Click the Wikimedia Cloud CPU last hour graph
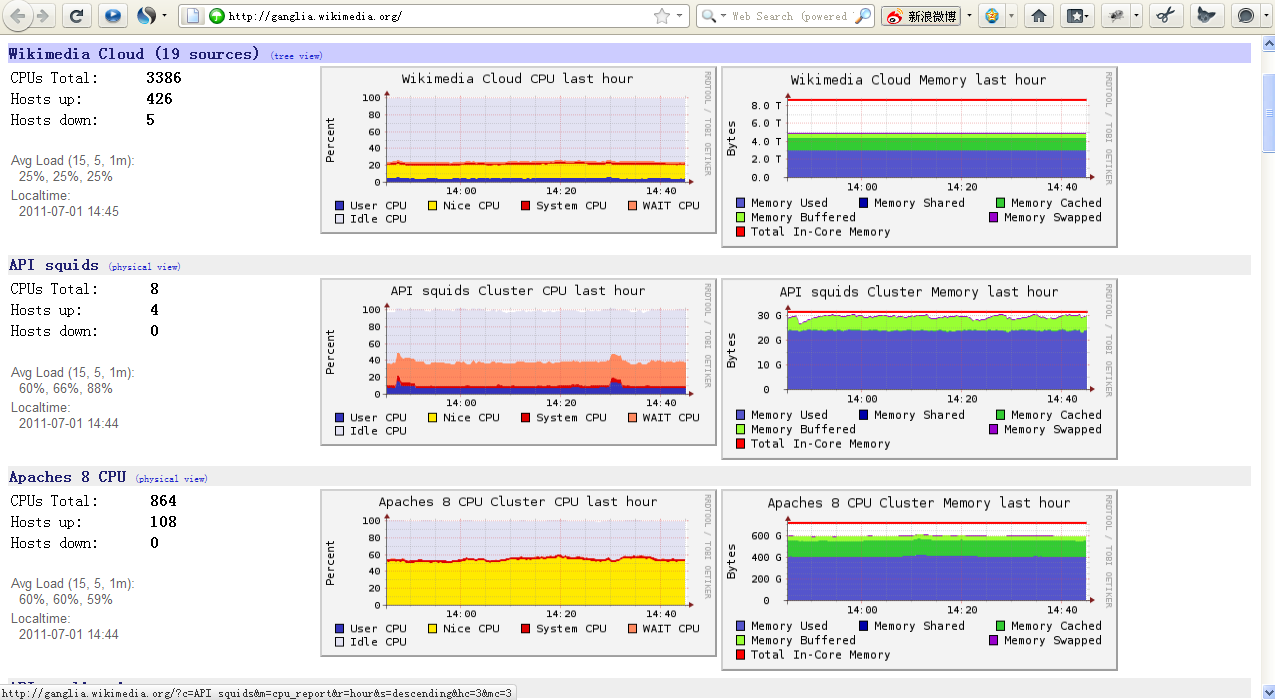This screenshot has width=1275, height=700. (x=518, y=150)
